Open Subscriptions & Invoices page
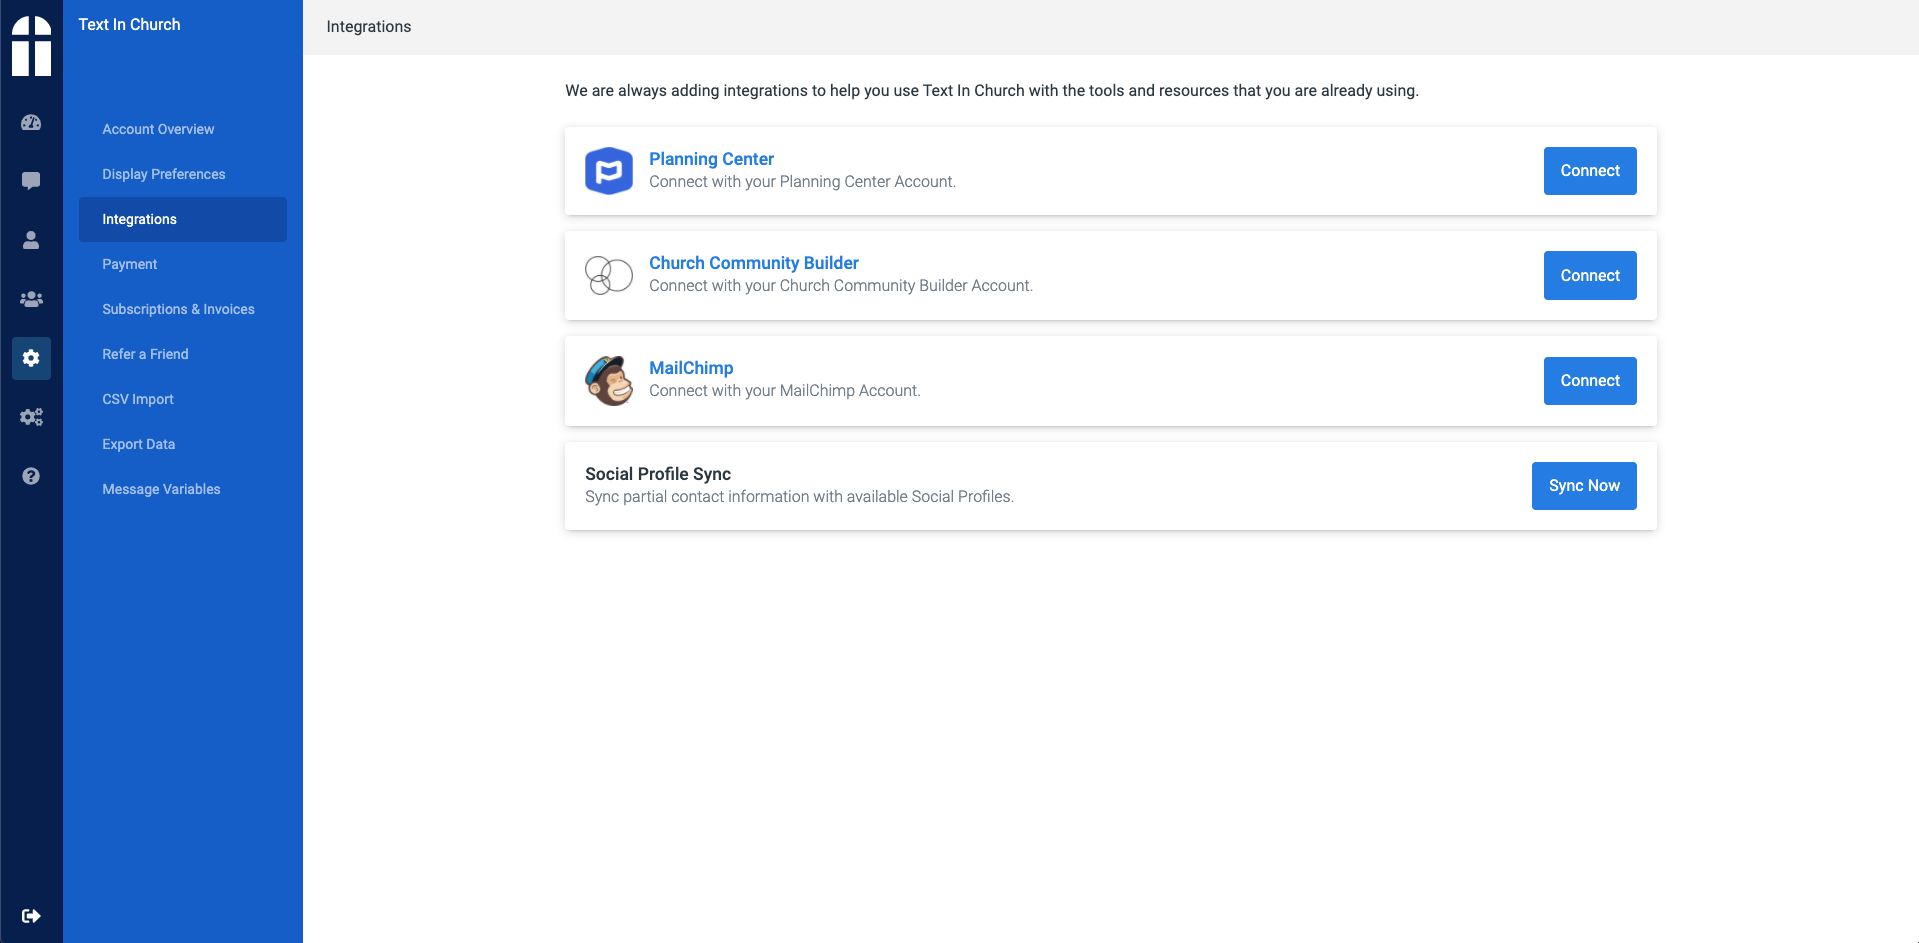 178,309
